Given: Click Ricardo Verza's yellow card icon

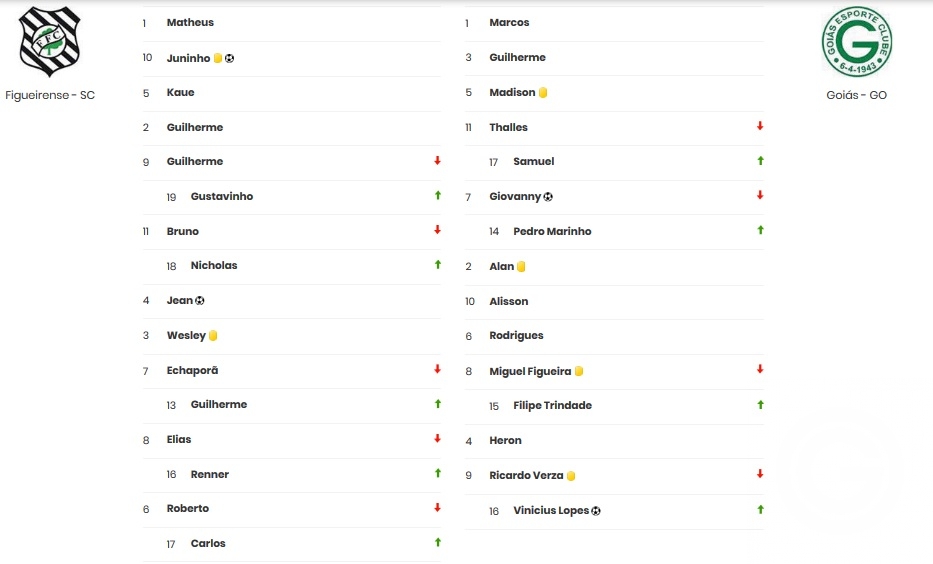Looking at the screenshot, I should [571, 476].
